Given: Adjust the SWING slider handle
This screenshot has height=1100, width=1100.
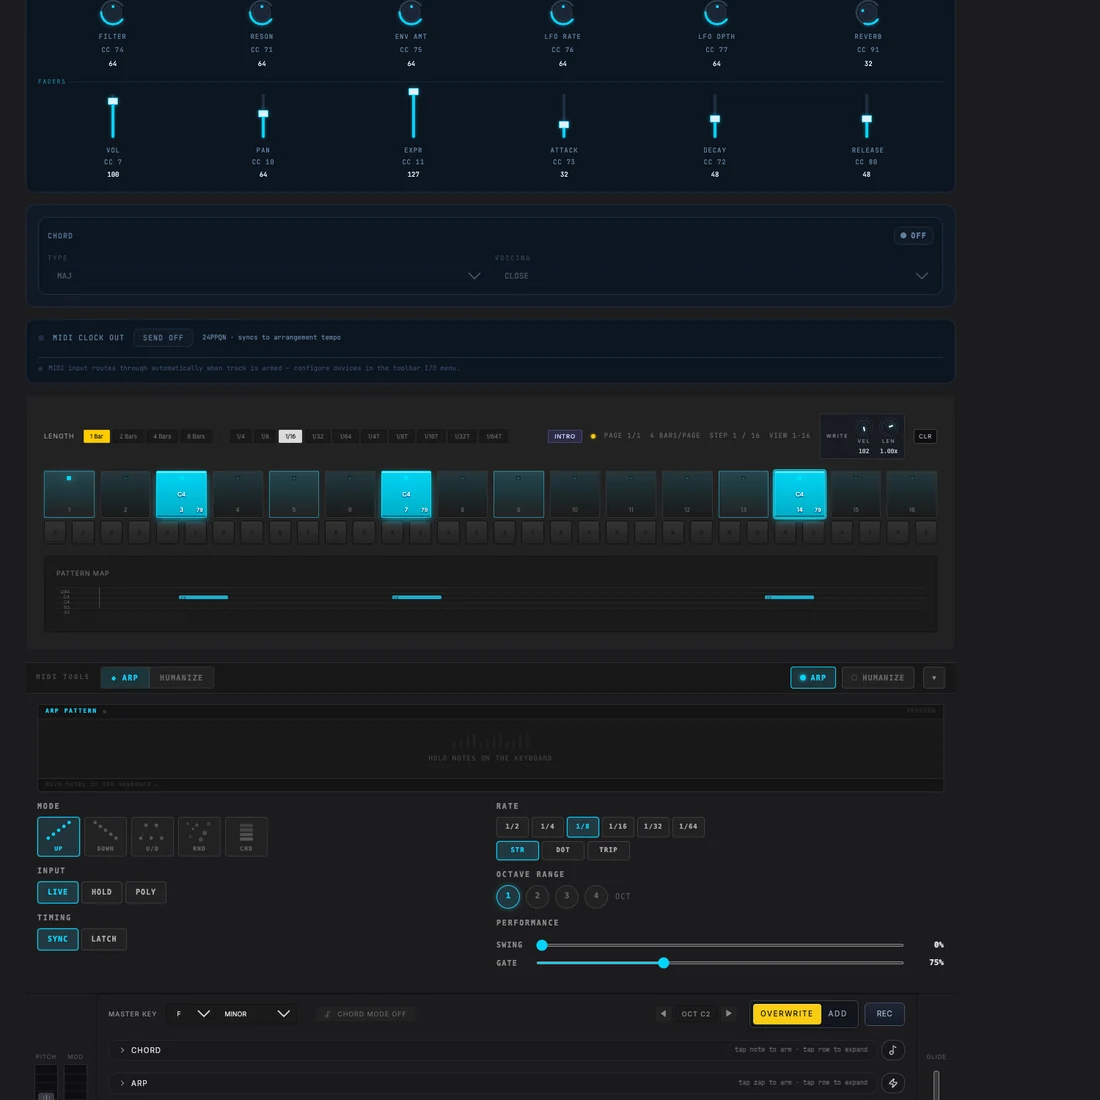Looking at the screenshot, I should [x=542, y=945].
